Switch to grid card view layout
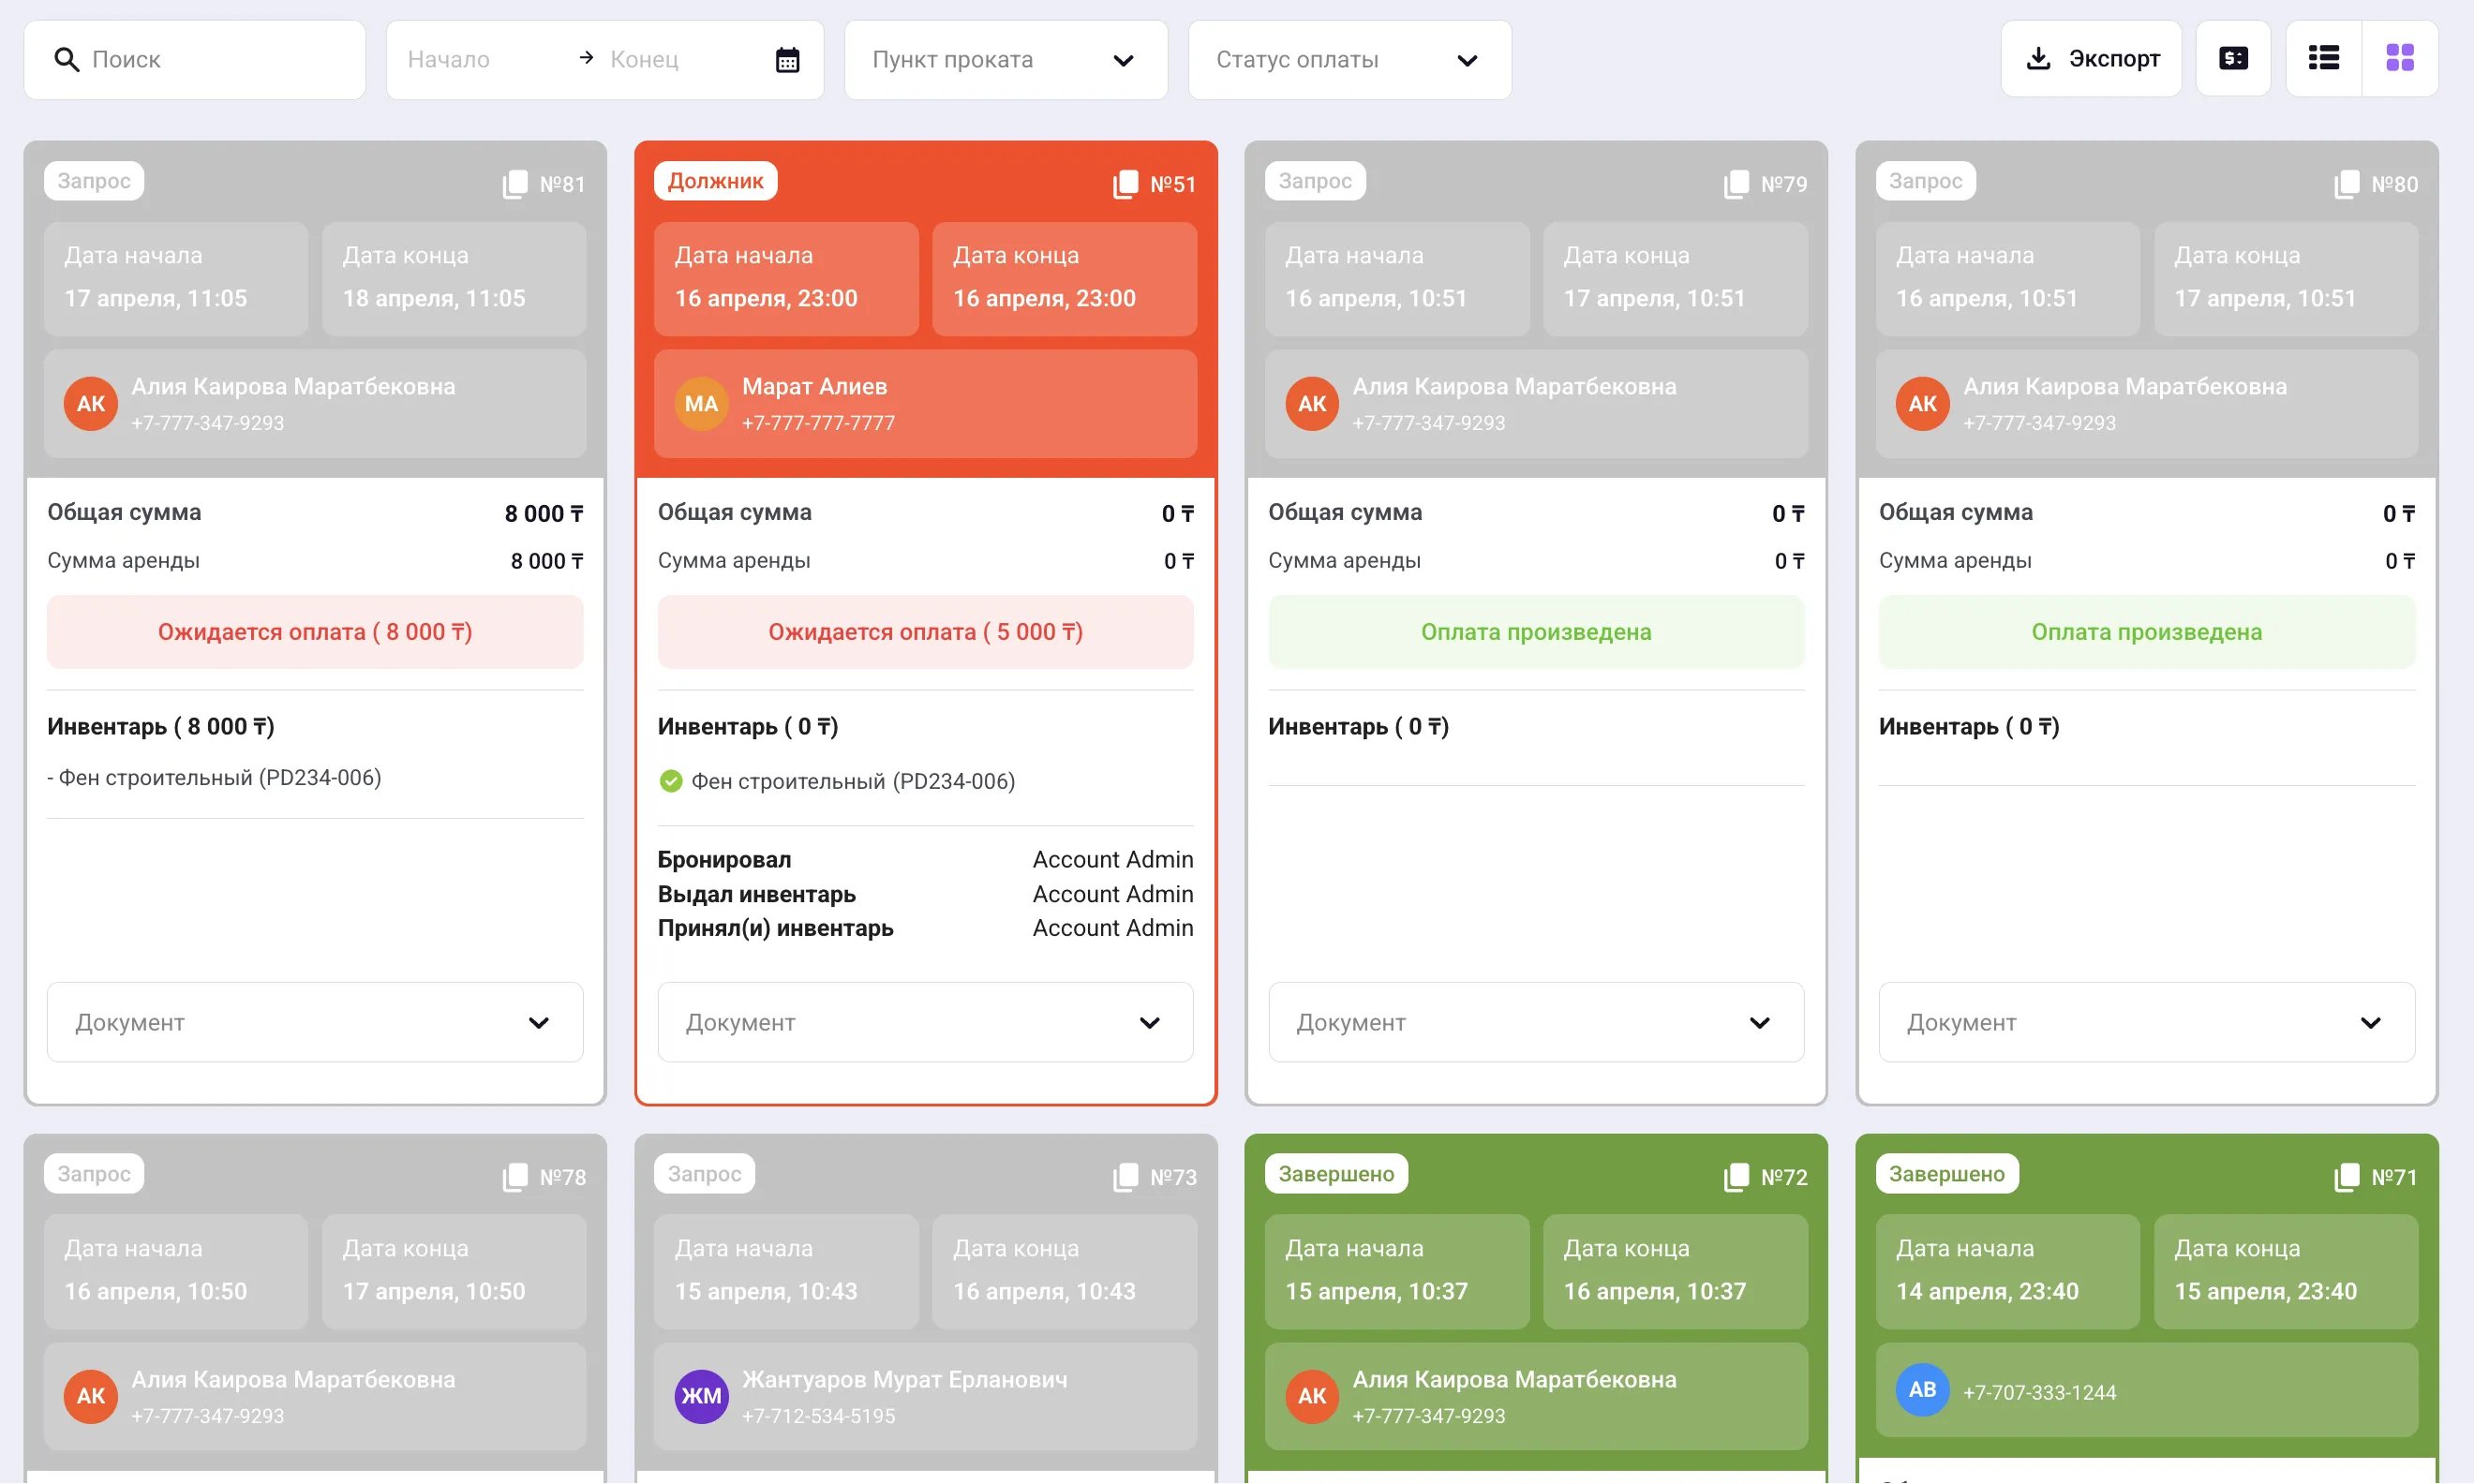2474x1484 pixels. (2400, 58)
